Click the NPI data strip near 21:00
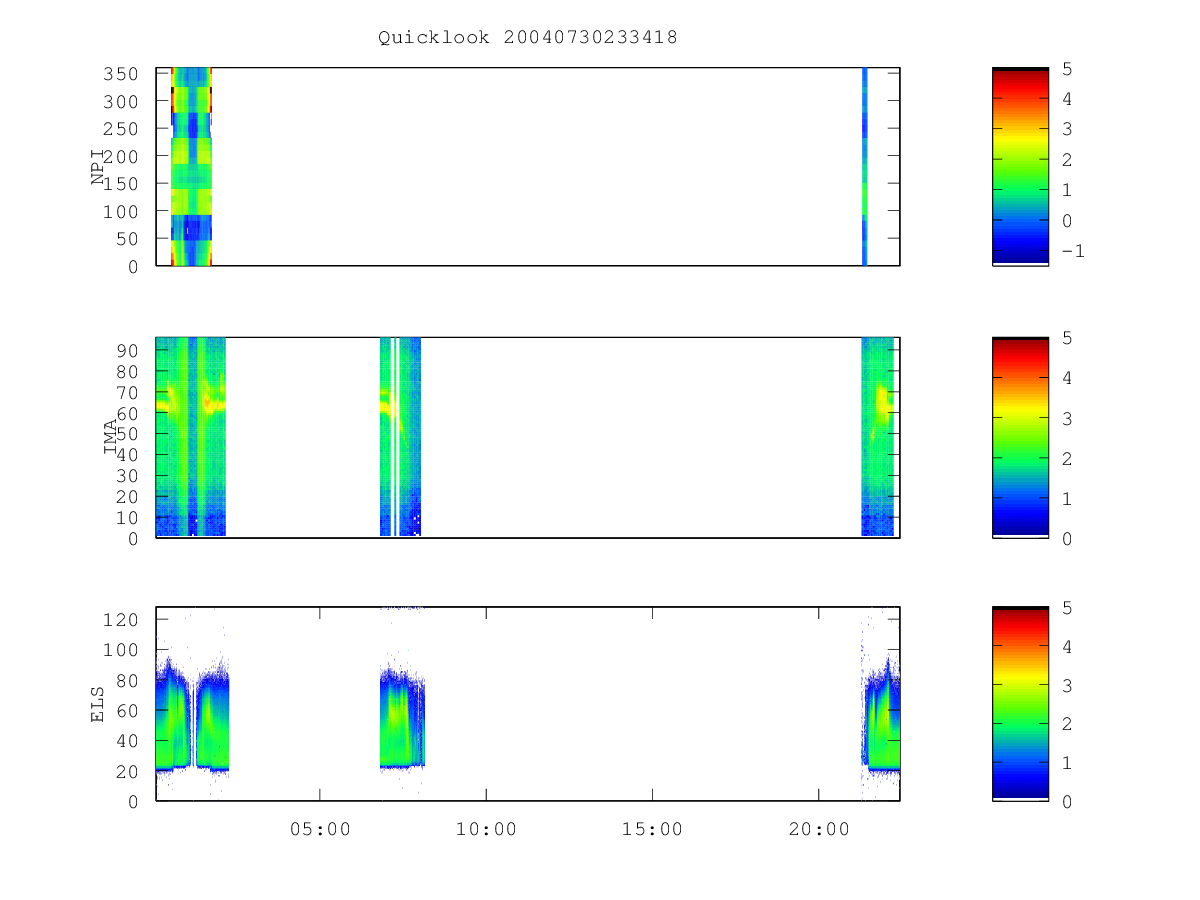The width and height of the screenshot is (1200, 900). pyautogui.click(x=864, y=166)
